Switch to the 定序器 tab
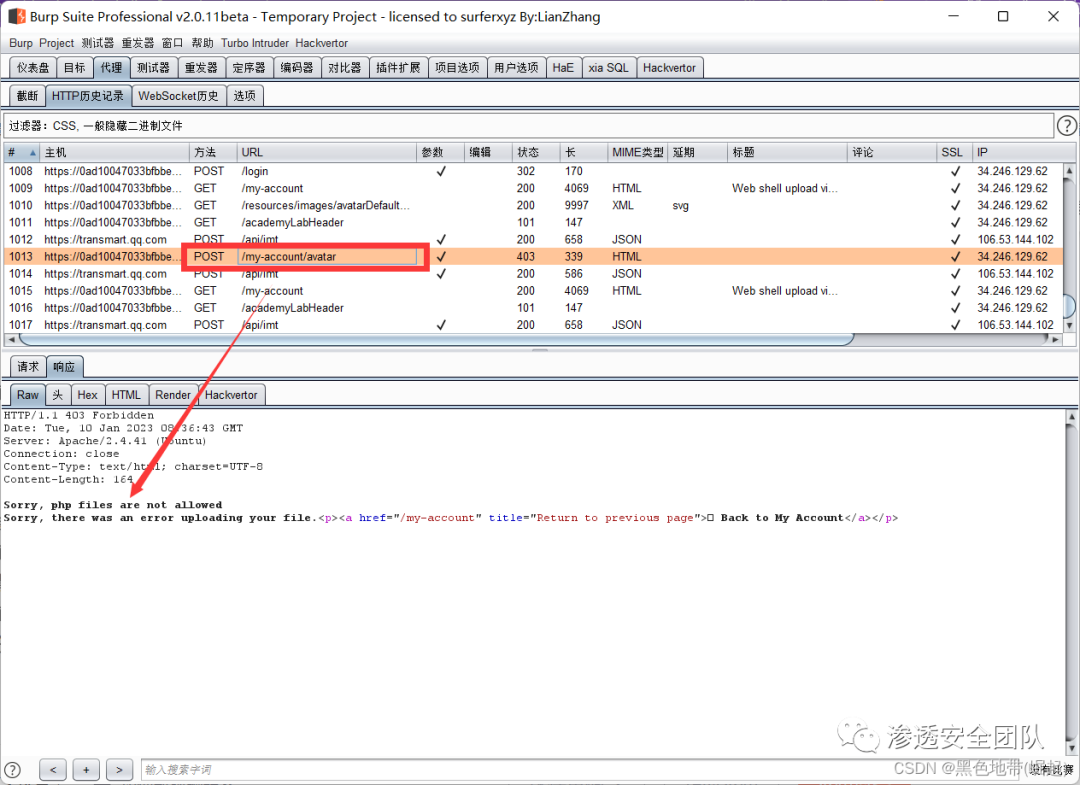The height and width of the screenshot is (785, 1080). 249,67
